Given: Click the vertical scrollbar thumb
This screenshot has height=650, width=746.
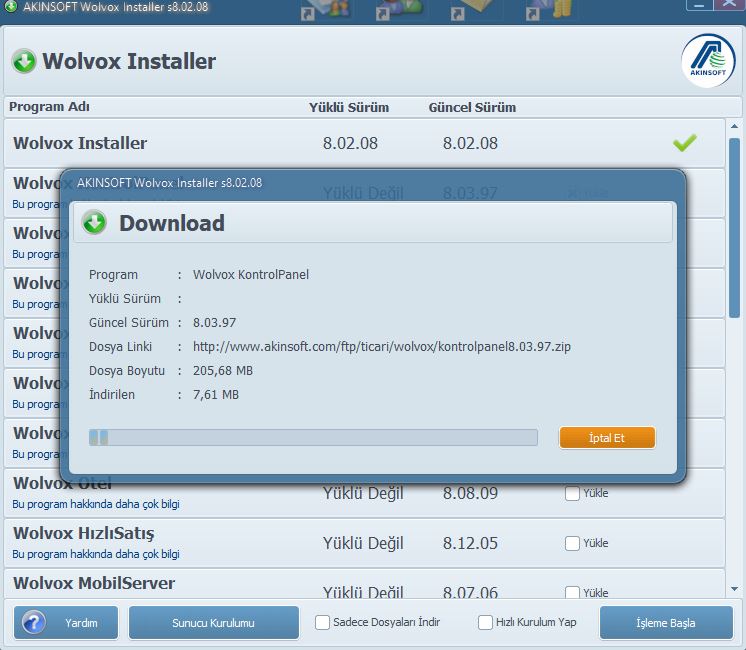Looking at the screenshot, I should (734, 227).
